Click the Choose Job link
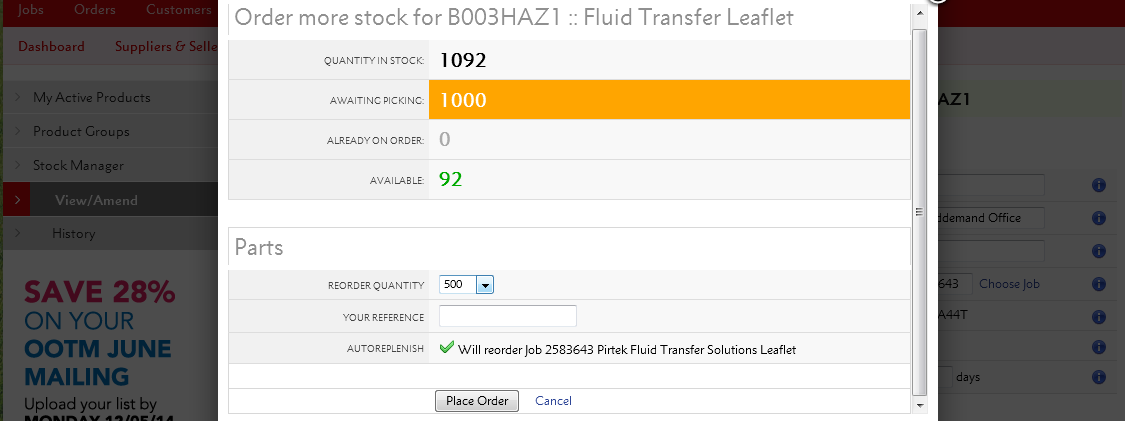The image size is (1125, 421). point(1009,284)
